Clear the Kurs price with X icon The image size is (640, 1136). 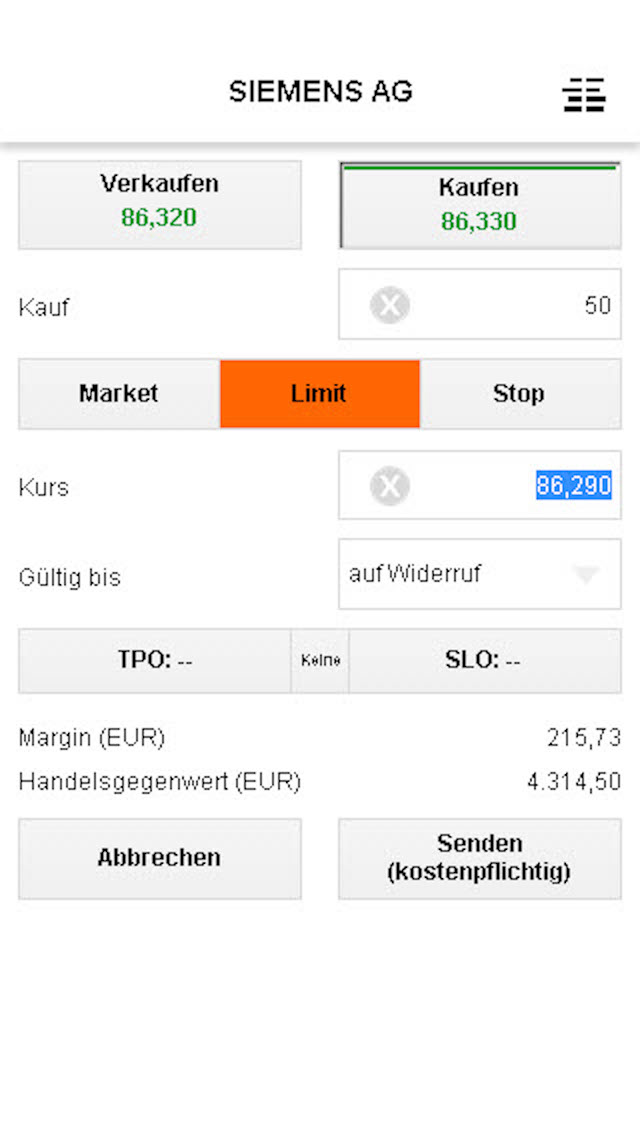[x=389, y=486]
